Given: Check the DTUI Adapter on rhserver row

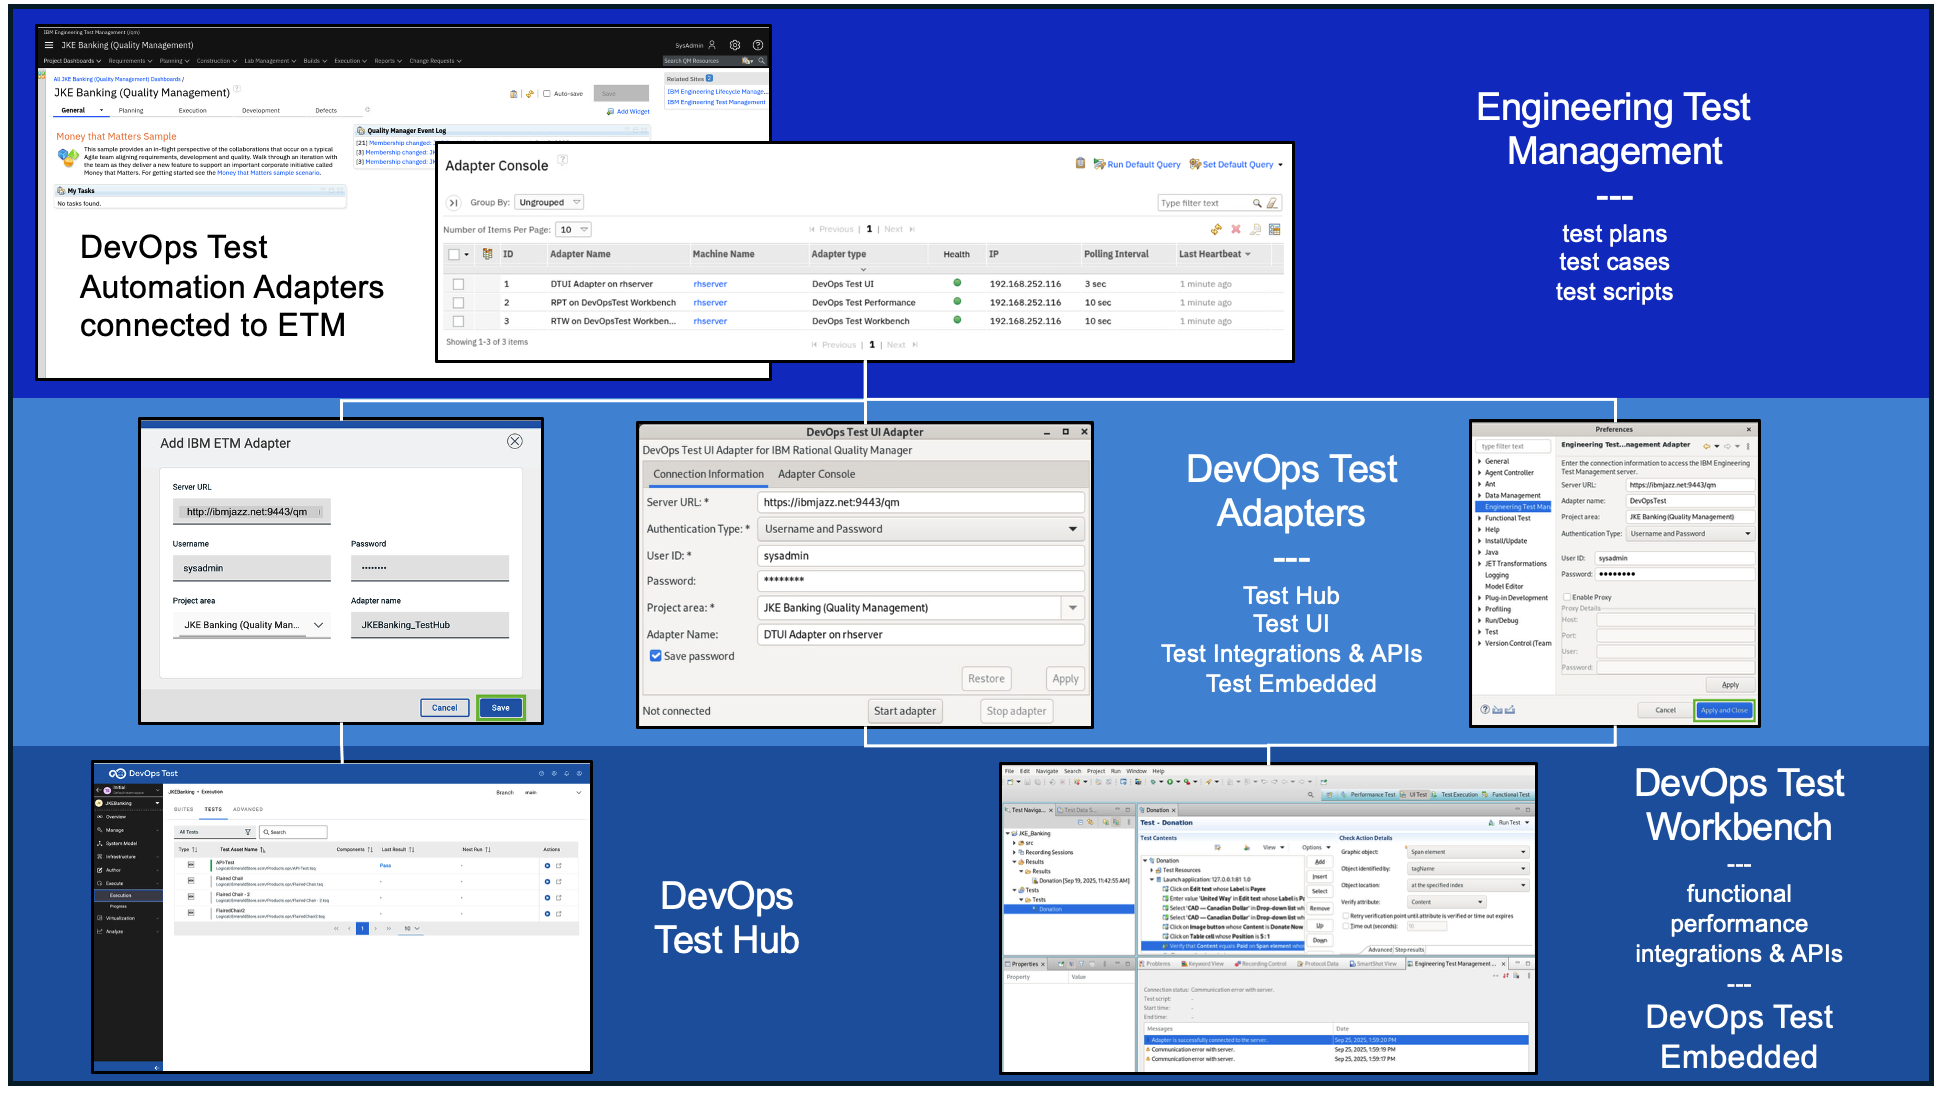Looking at the screenshot, I should click(458, 284).
